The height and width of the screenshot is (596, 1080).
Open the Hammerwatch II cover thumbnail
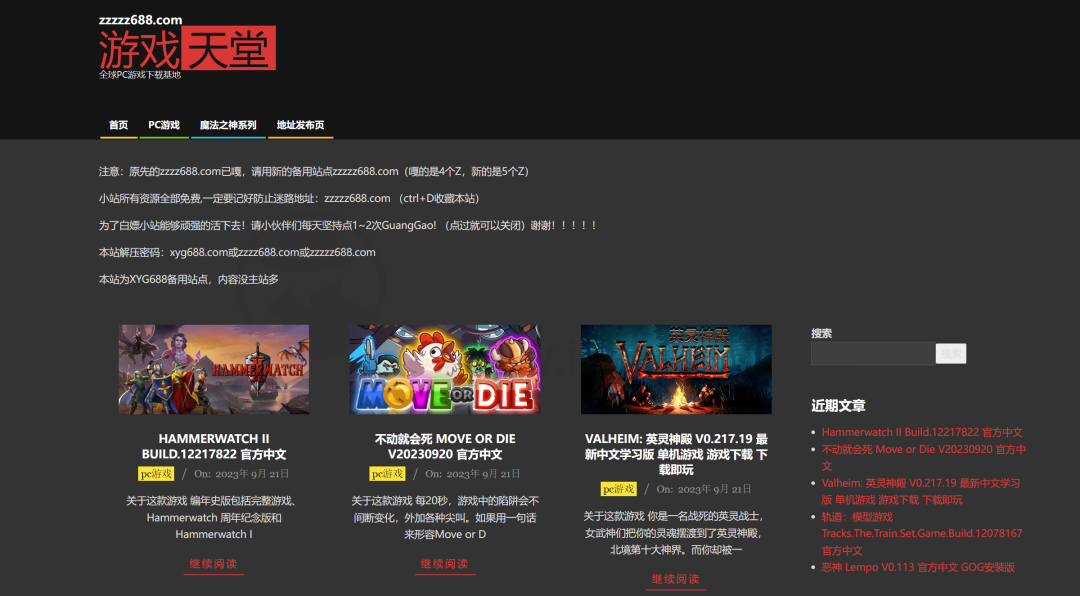point(214,369)
